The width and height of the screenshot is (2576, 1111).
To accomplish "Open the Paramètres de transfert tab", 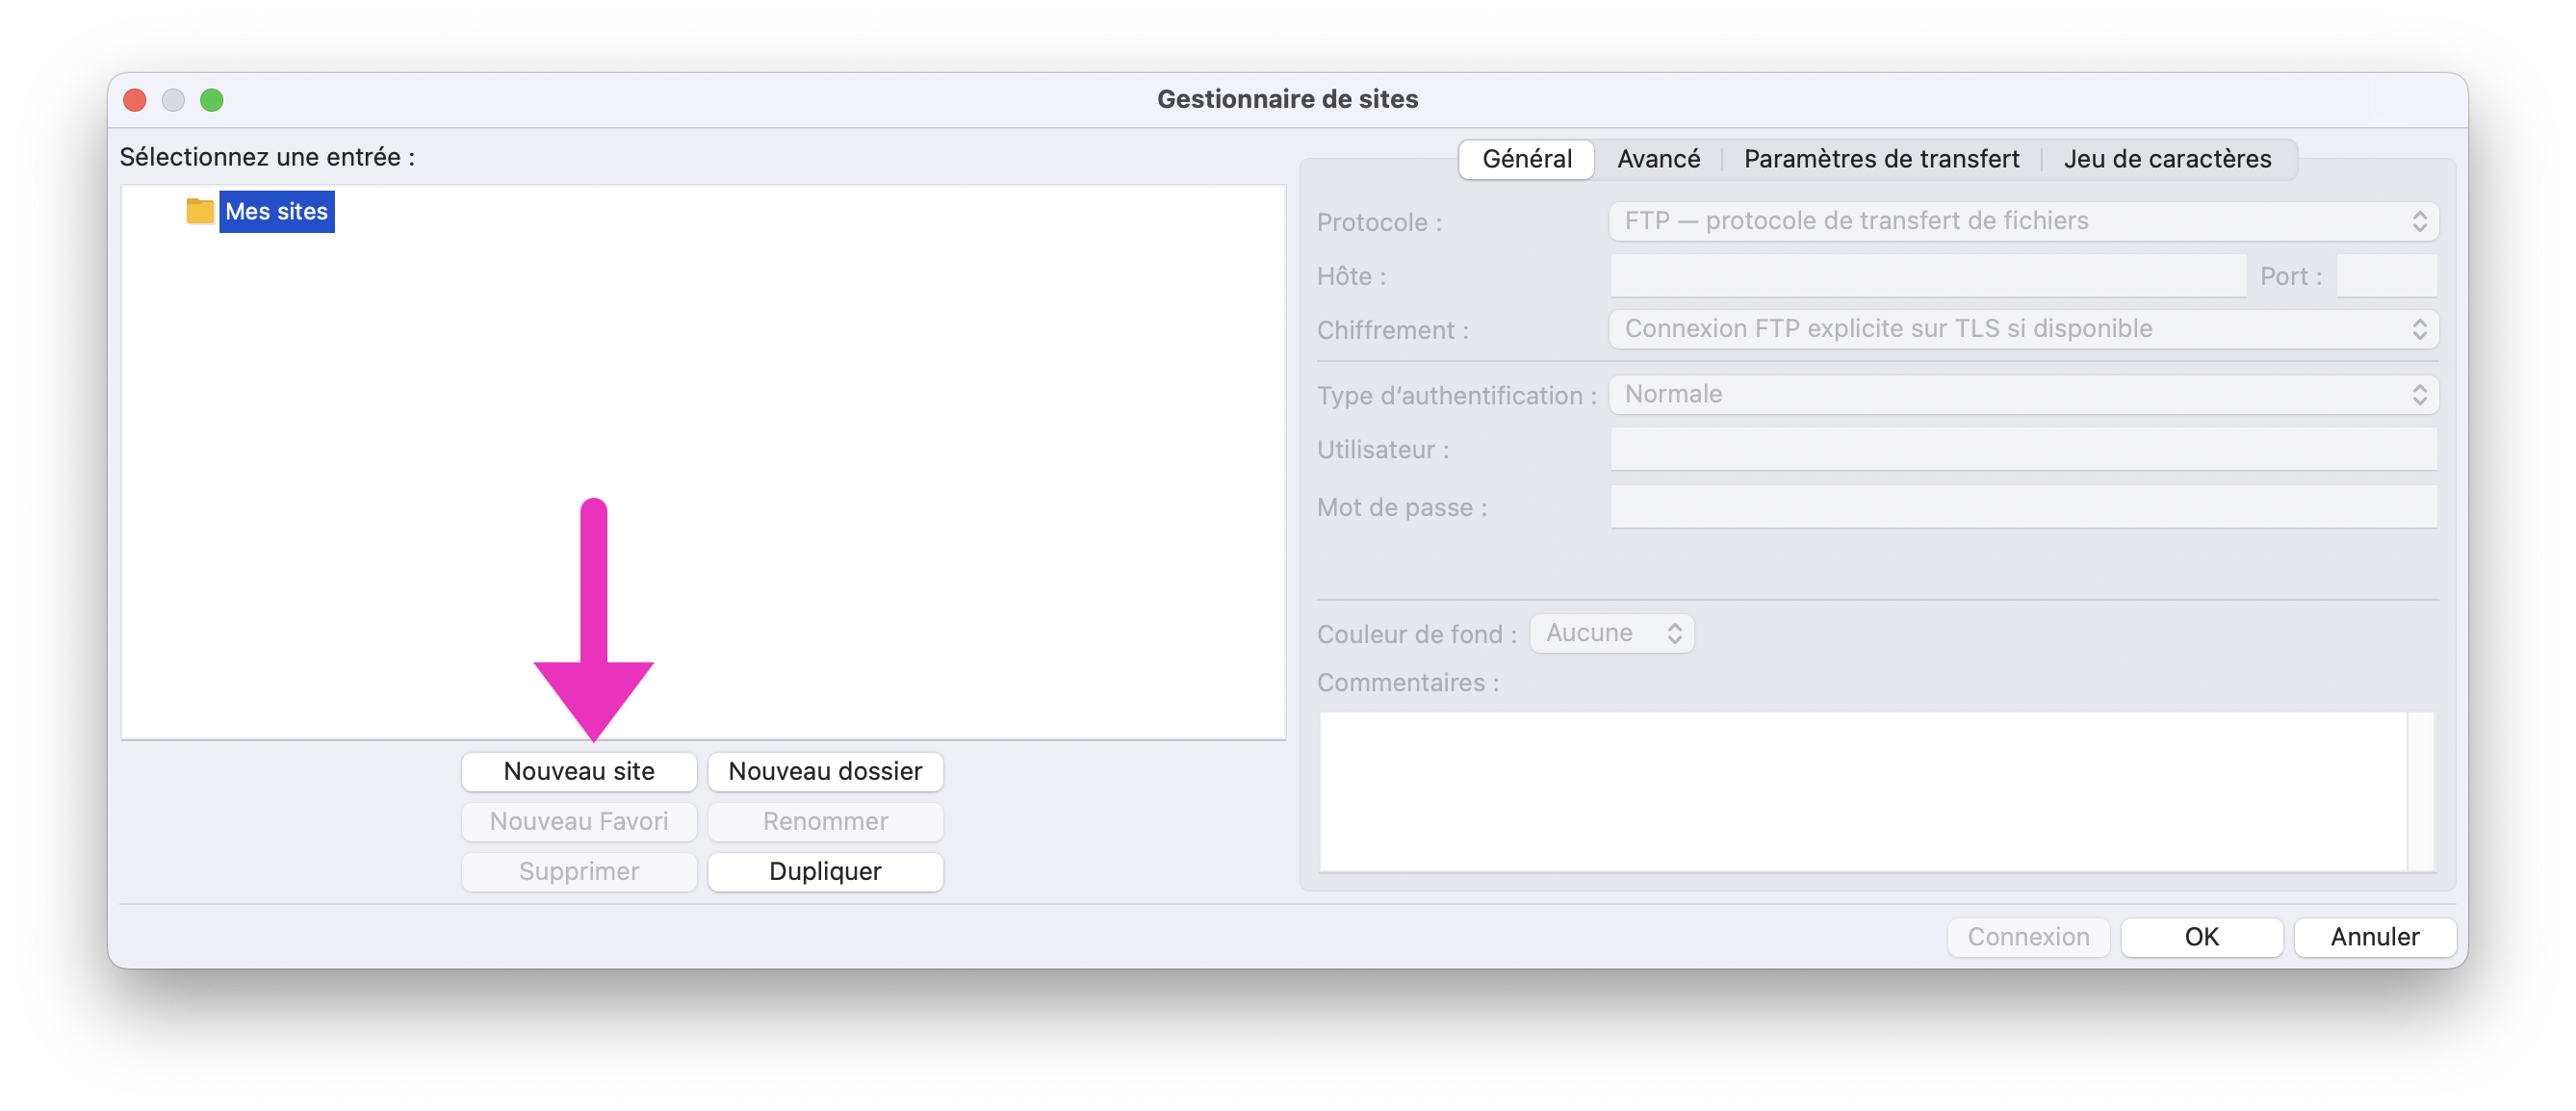I will [x=1881, y=159].
